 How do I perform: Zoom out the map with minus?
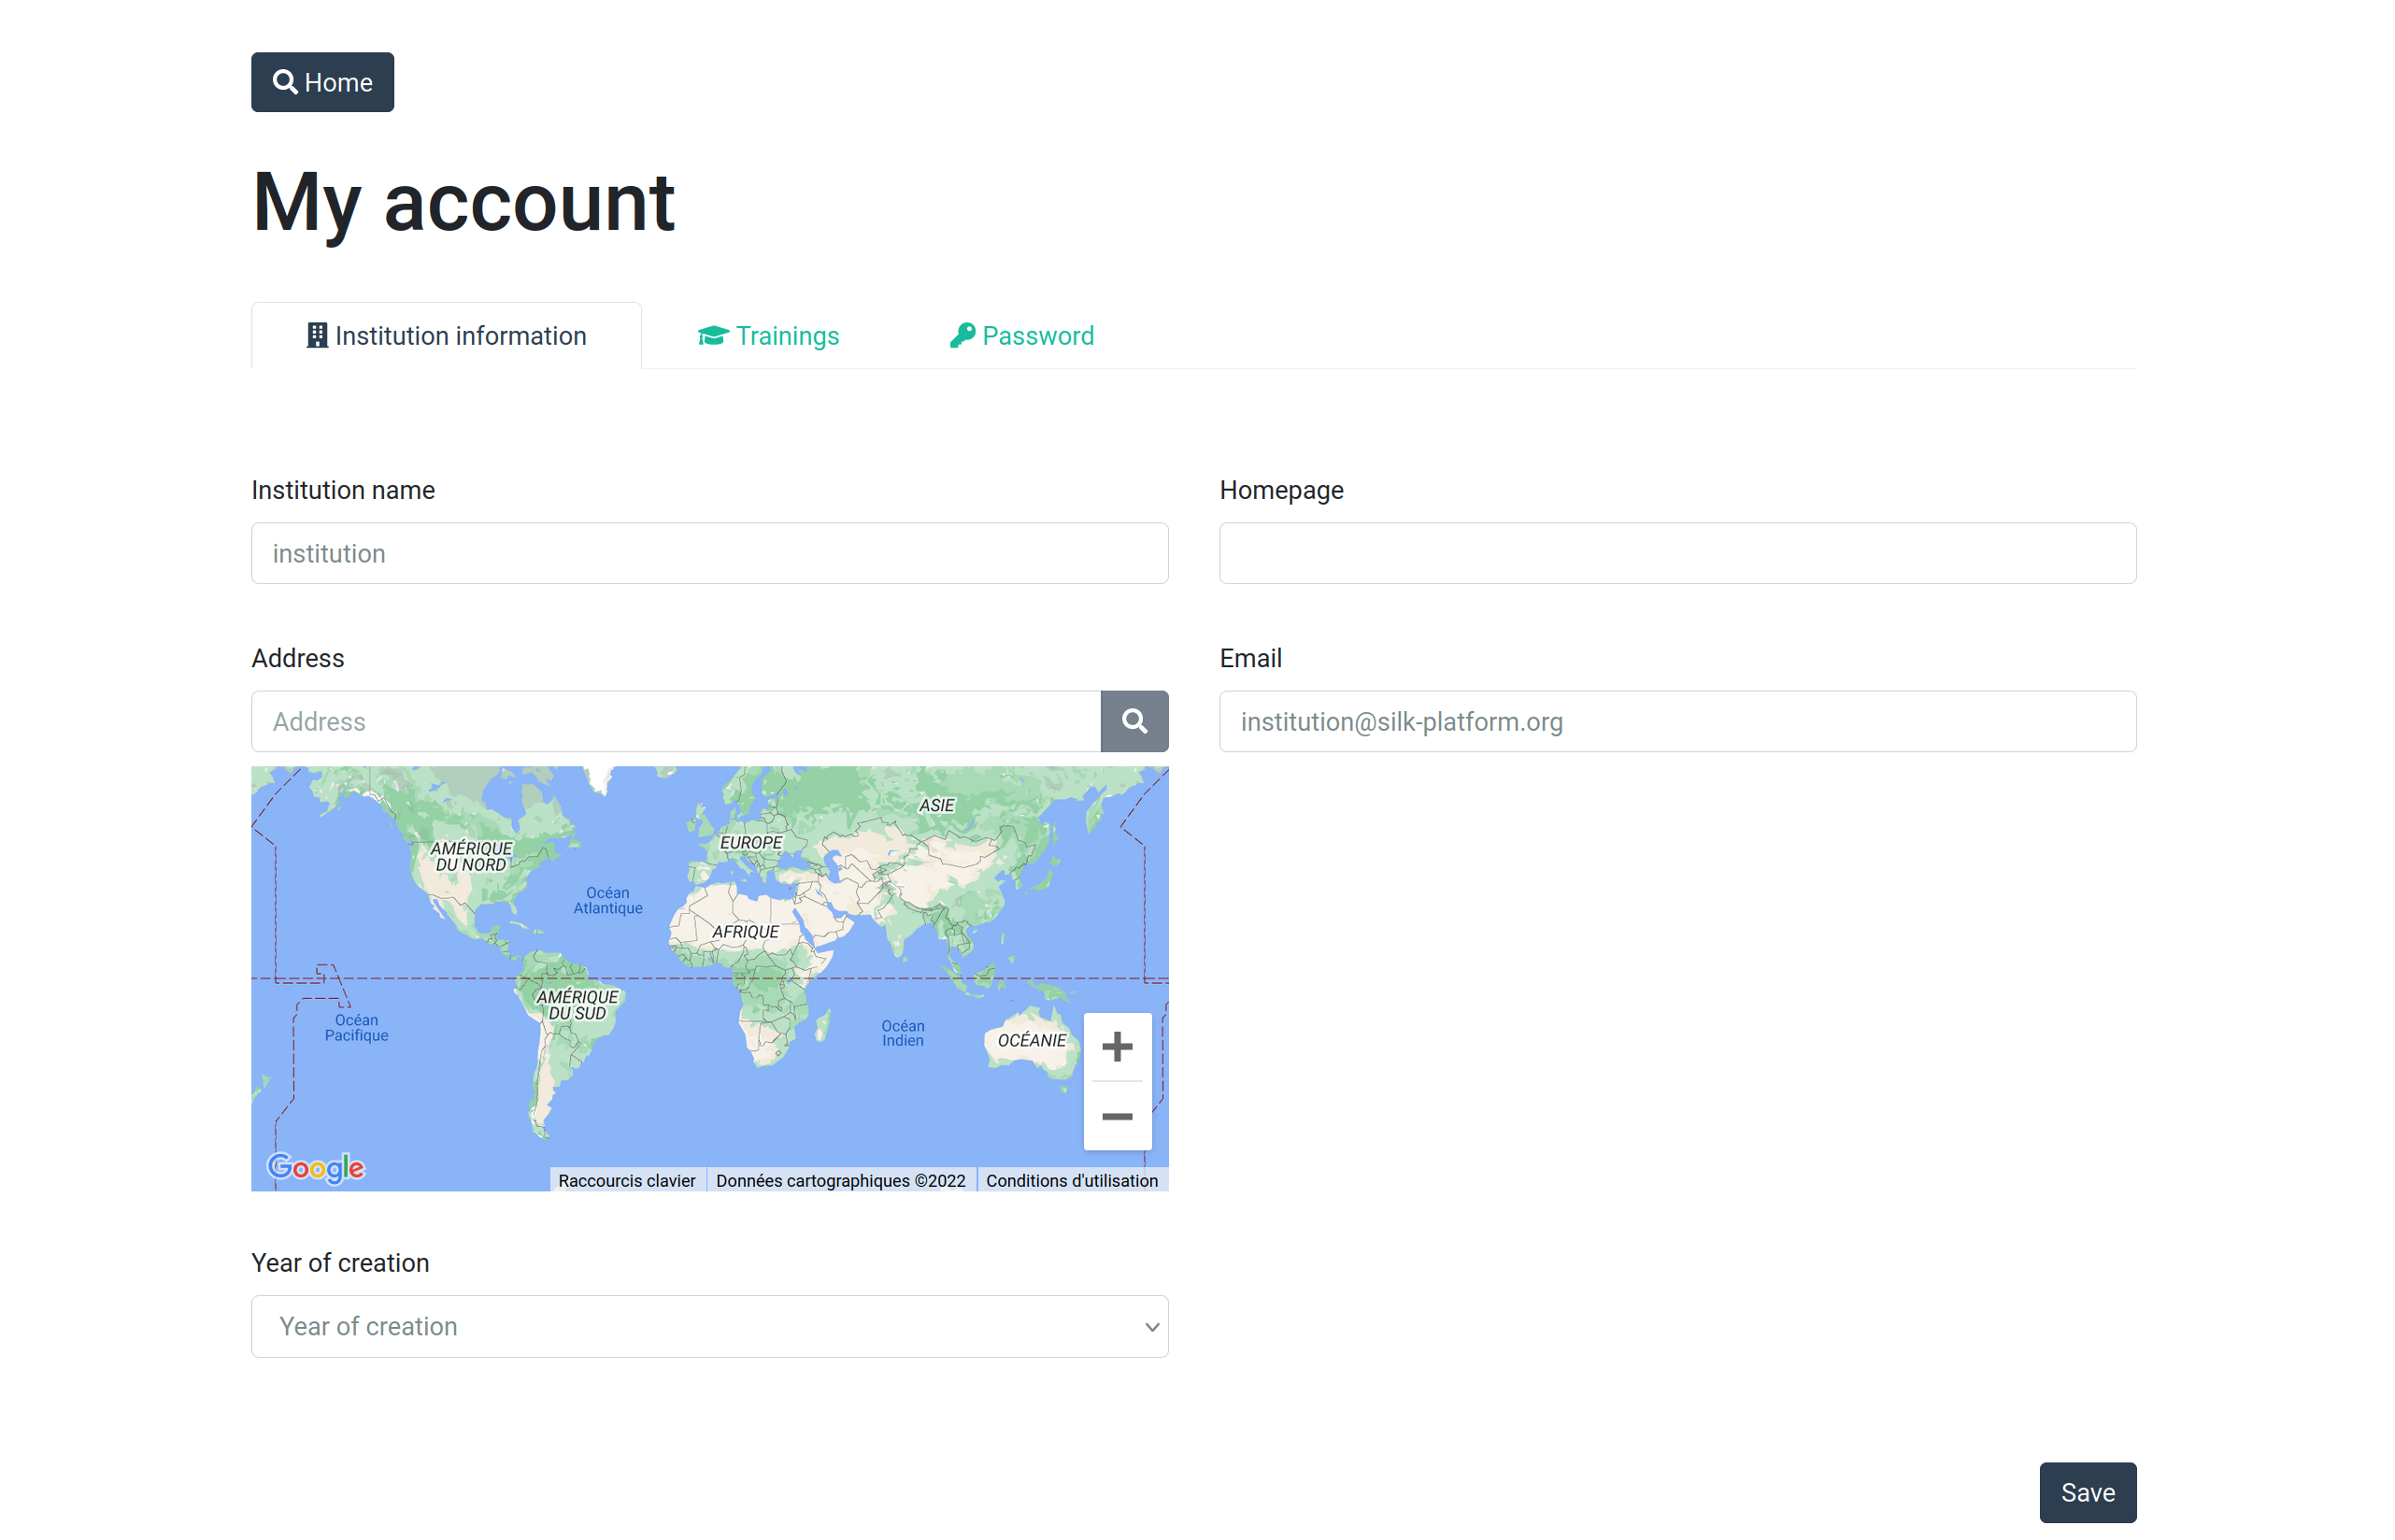1116,1116
